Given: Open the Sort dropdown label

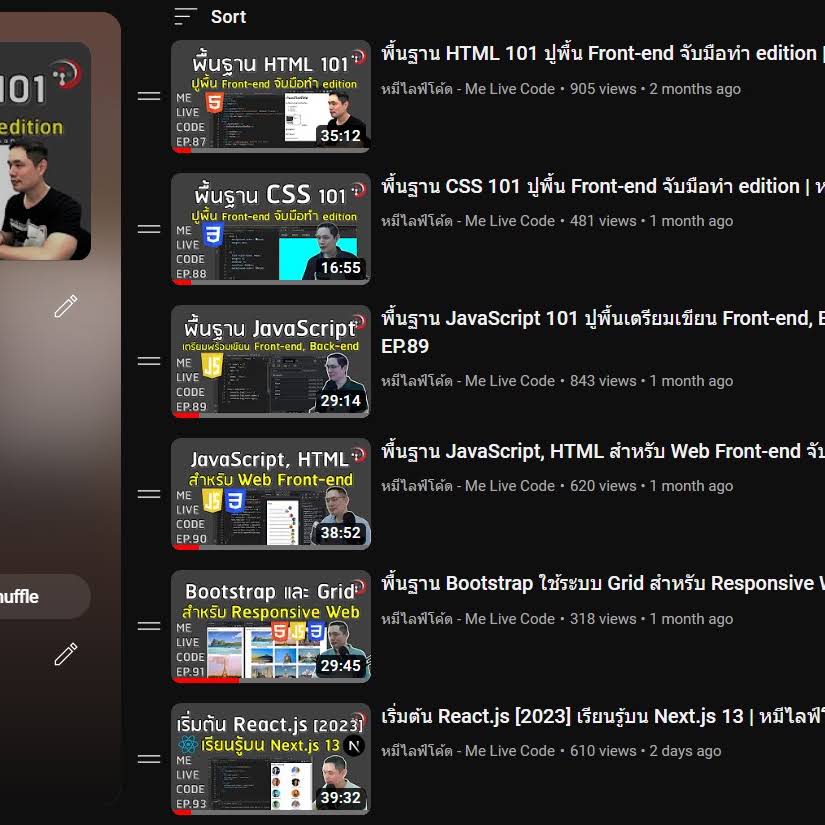Looking at the screenshot, I should [x=228, y=17].
